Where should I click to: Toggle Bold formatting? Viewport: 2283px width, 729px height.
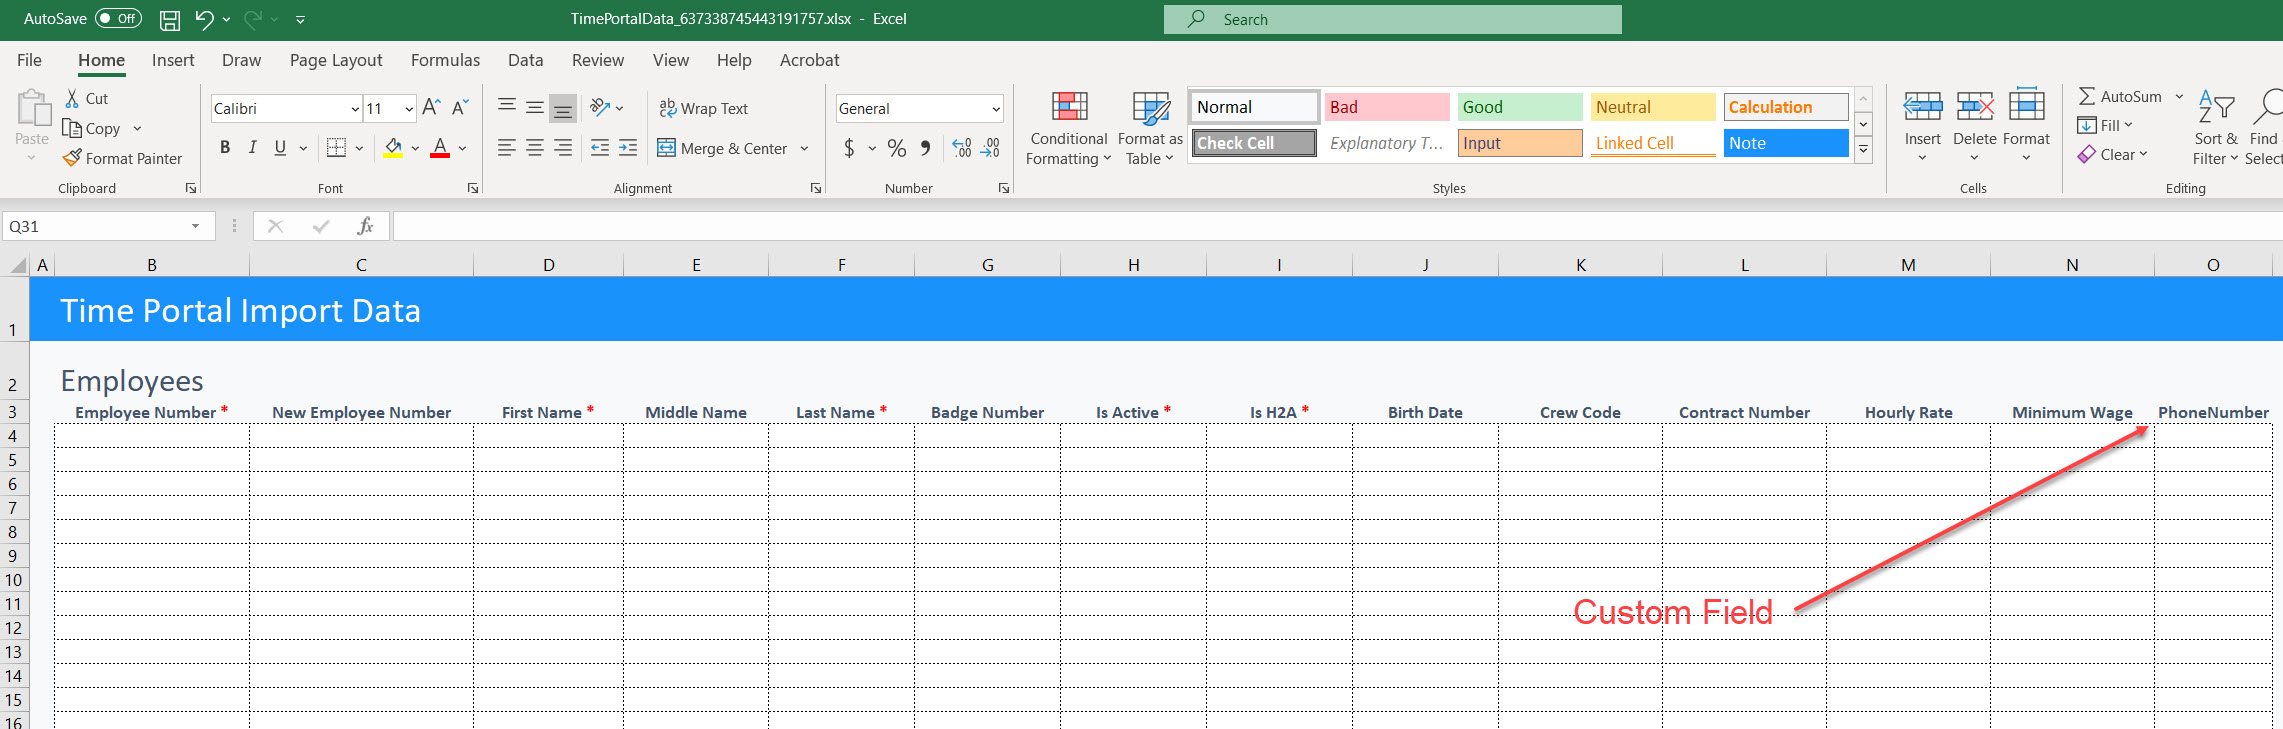point(225,148)
